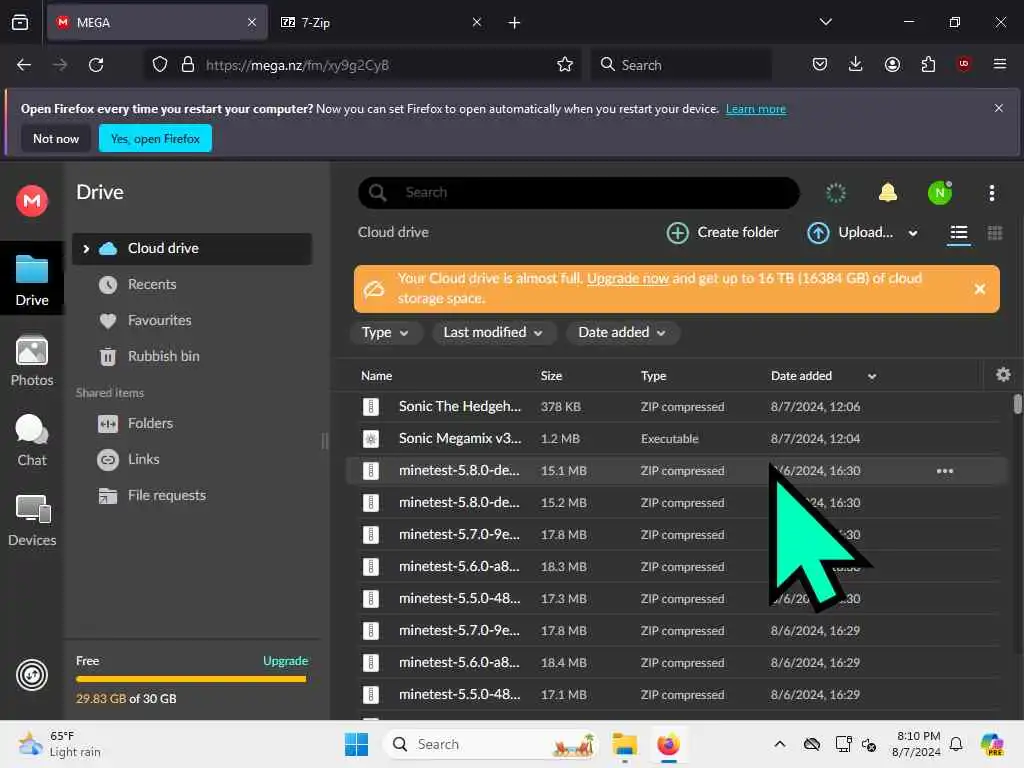Open the Last modified filter dropdown
Screen dimensions: 1024x768
[493, 332]
